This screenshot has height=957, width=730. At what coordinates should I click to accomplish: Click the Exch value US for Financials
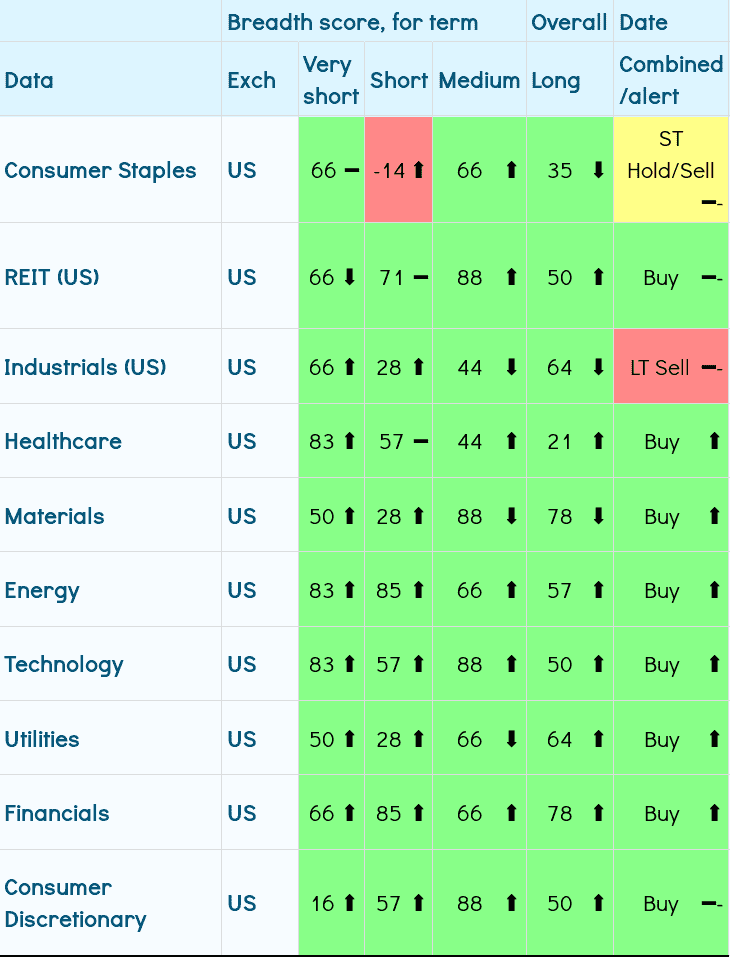click(x=242, y=814)
